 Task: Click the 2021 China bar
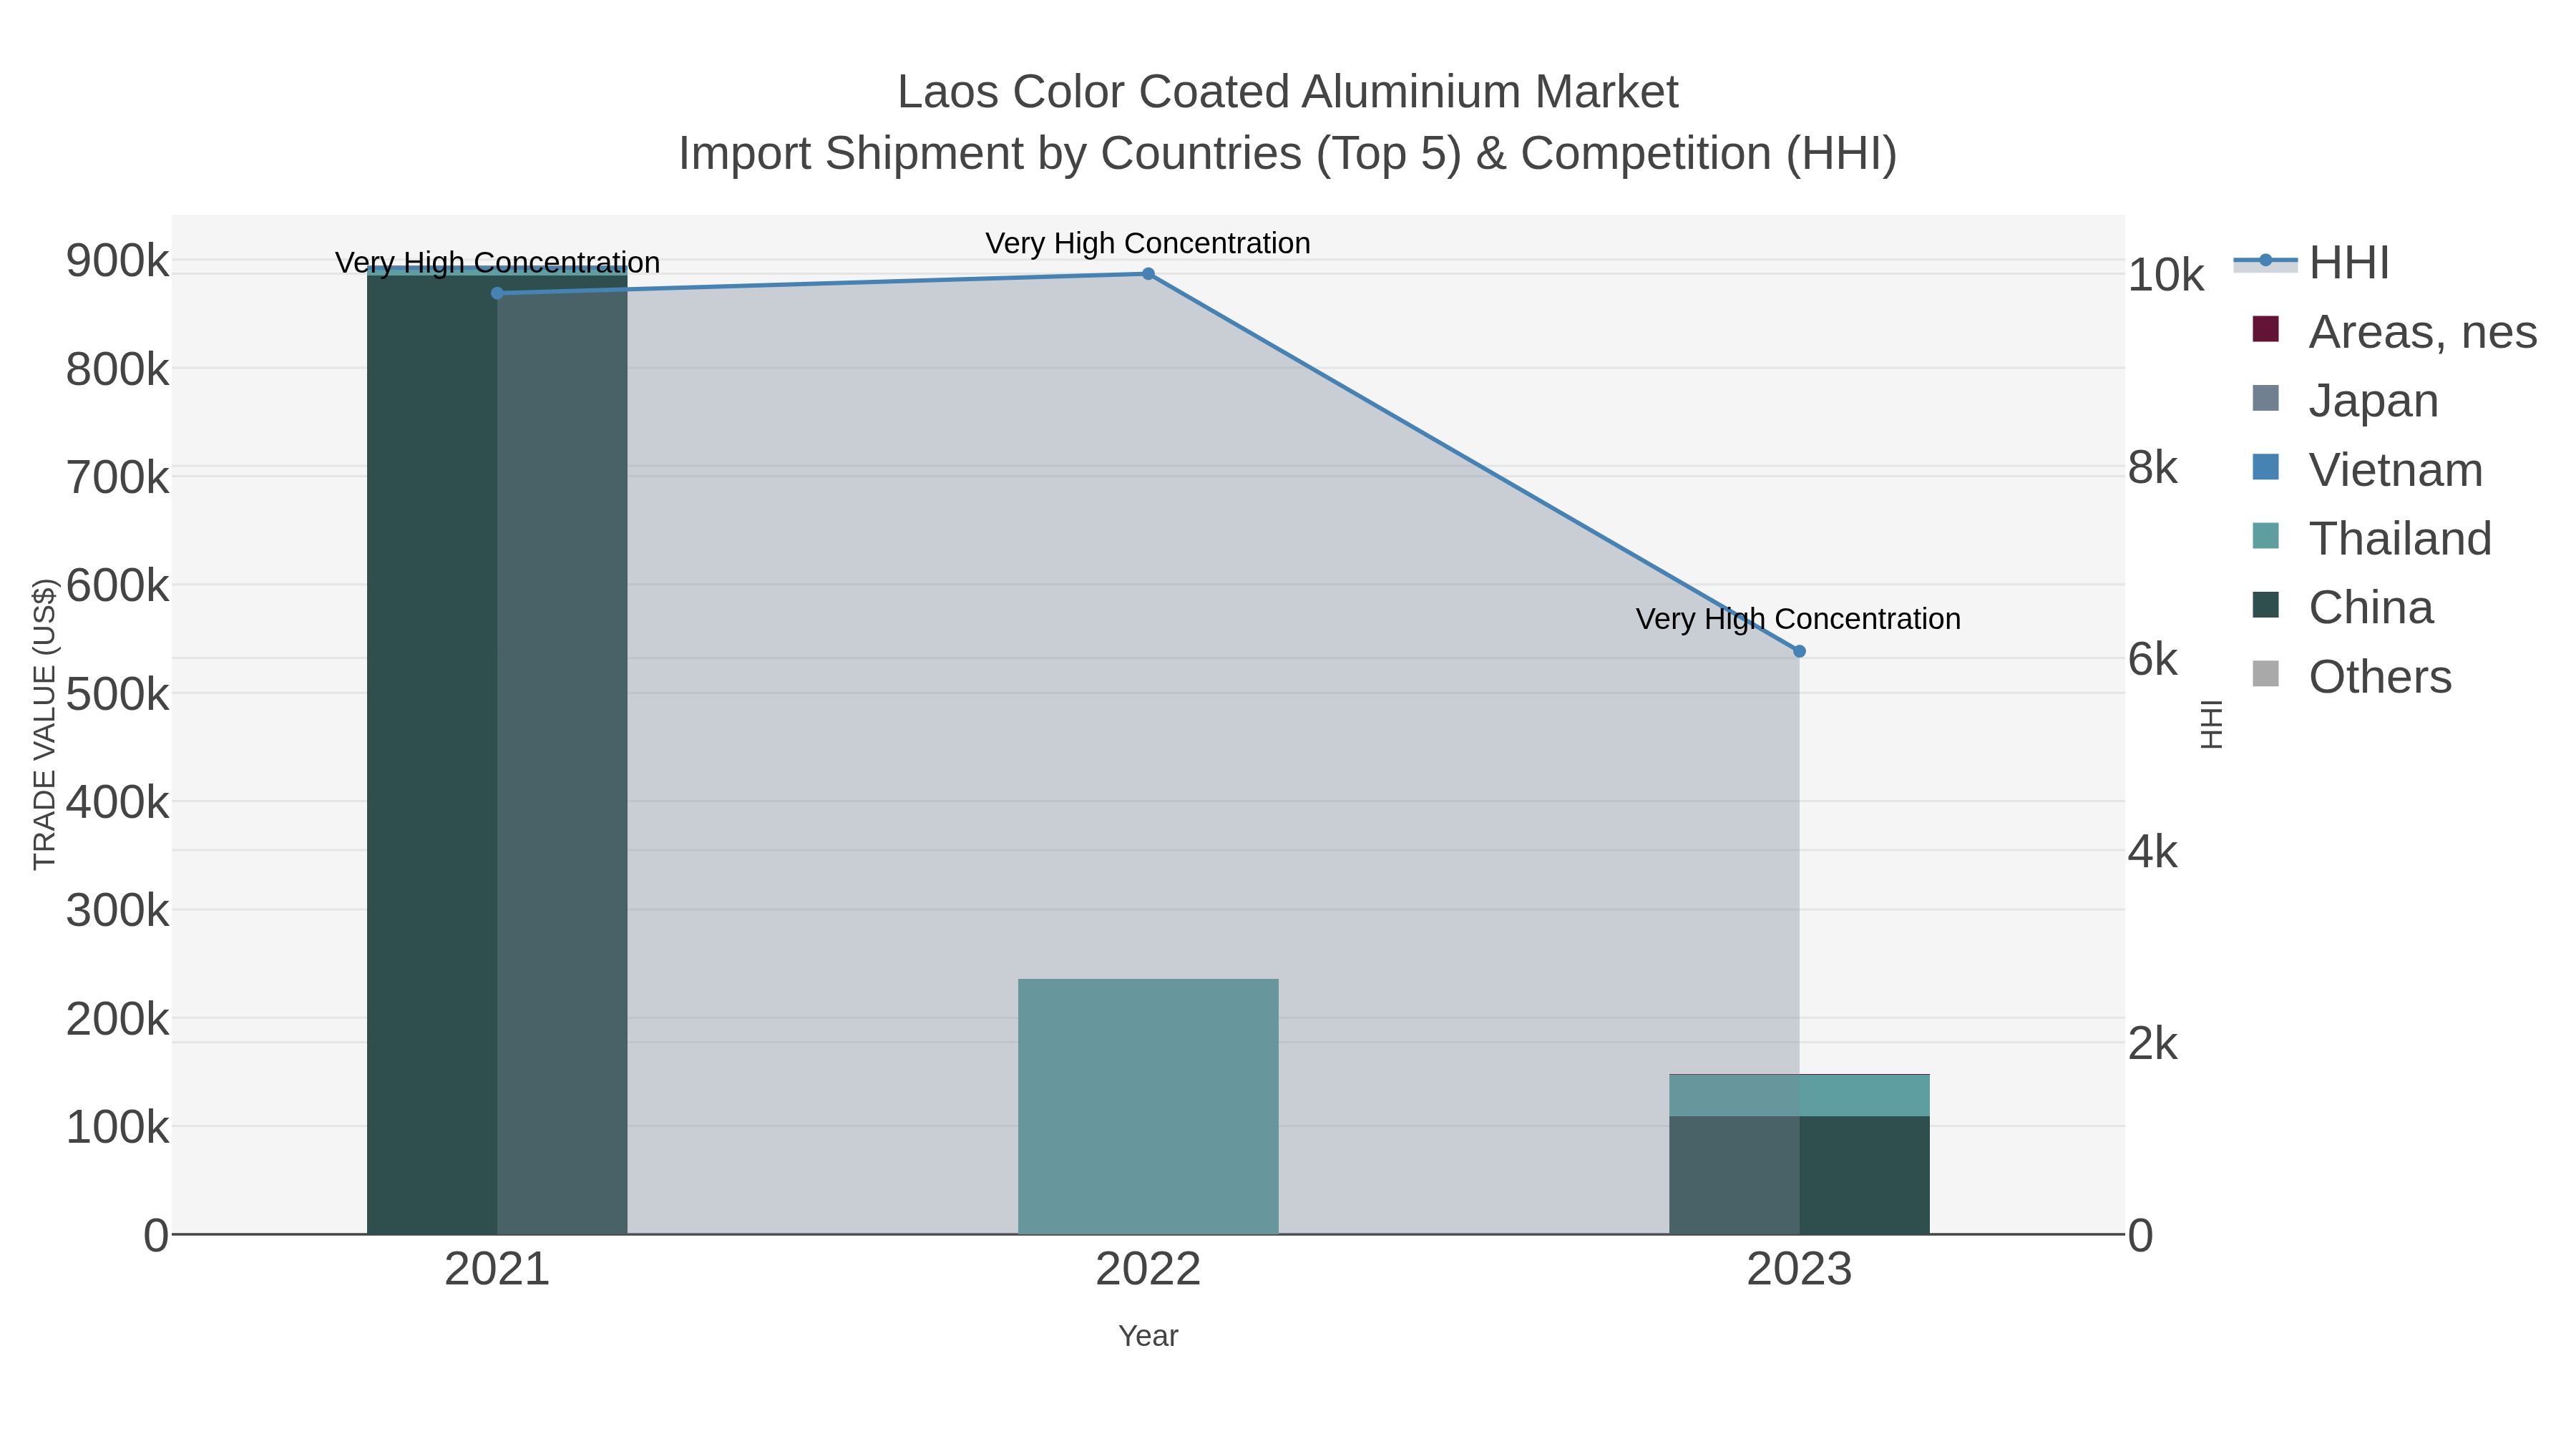[497, 754]
